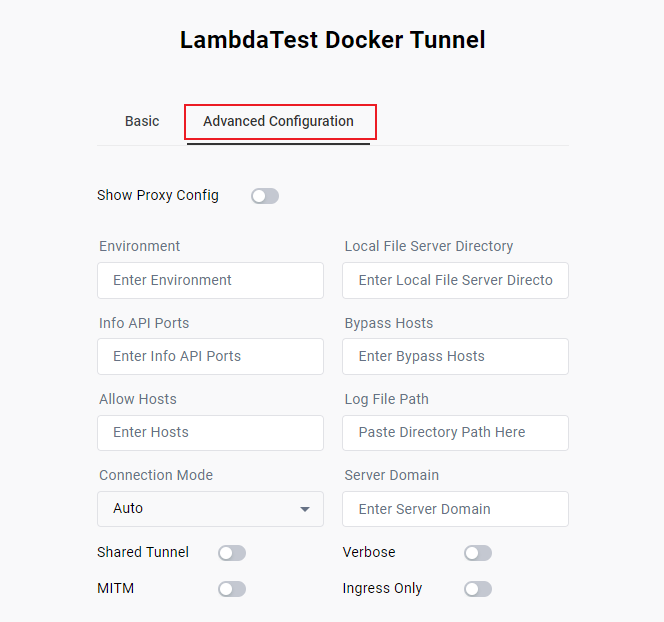
Task: Click the Allow Hosts input field
Action: point(210,432)
